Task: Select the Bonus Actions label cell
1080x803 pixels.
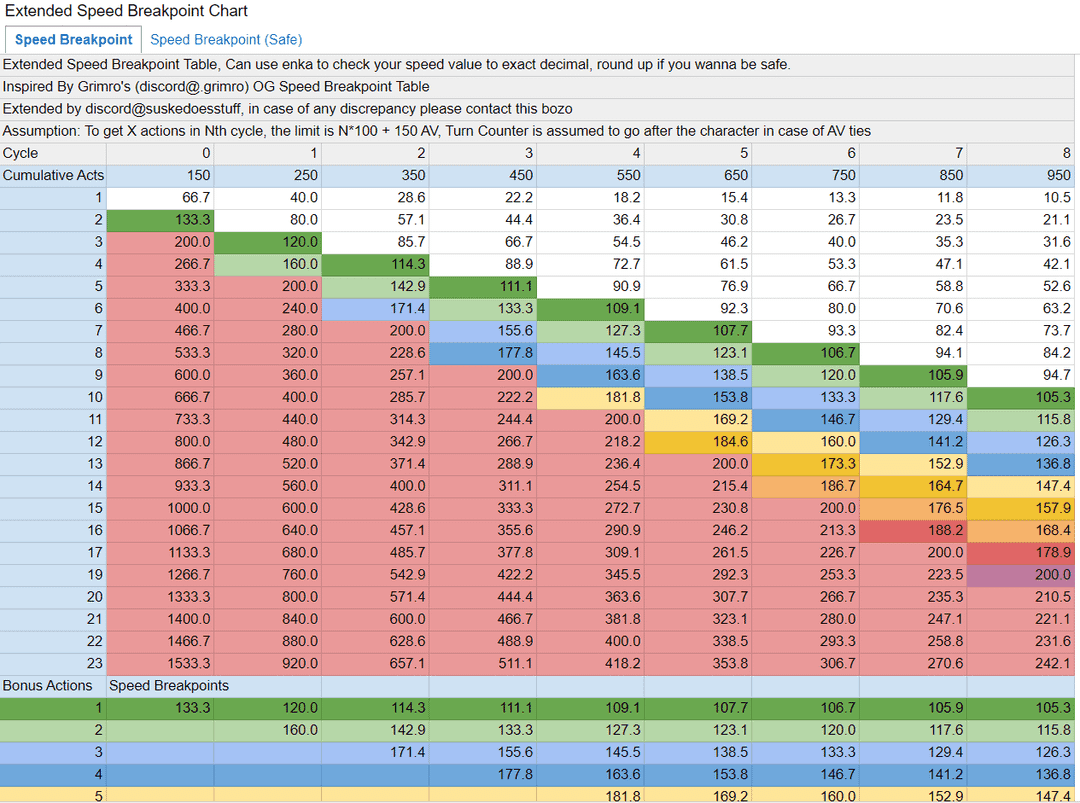Action: (50, 686)
